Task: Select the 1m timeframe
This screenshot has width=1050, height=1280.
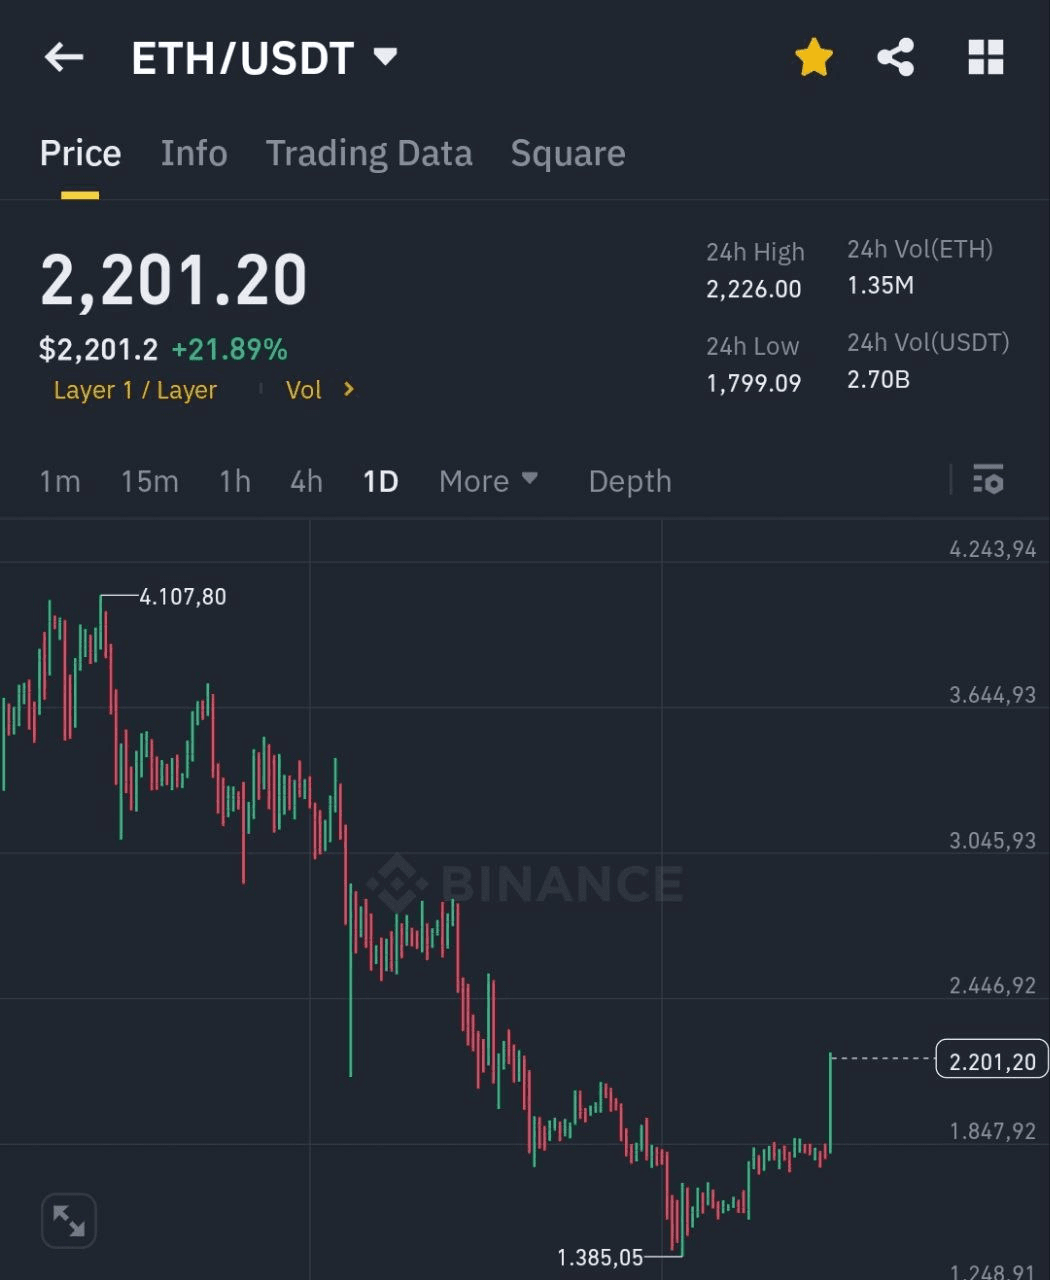Action: pos(60,481)
